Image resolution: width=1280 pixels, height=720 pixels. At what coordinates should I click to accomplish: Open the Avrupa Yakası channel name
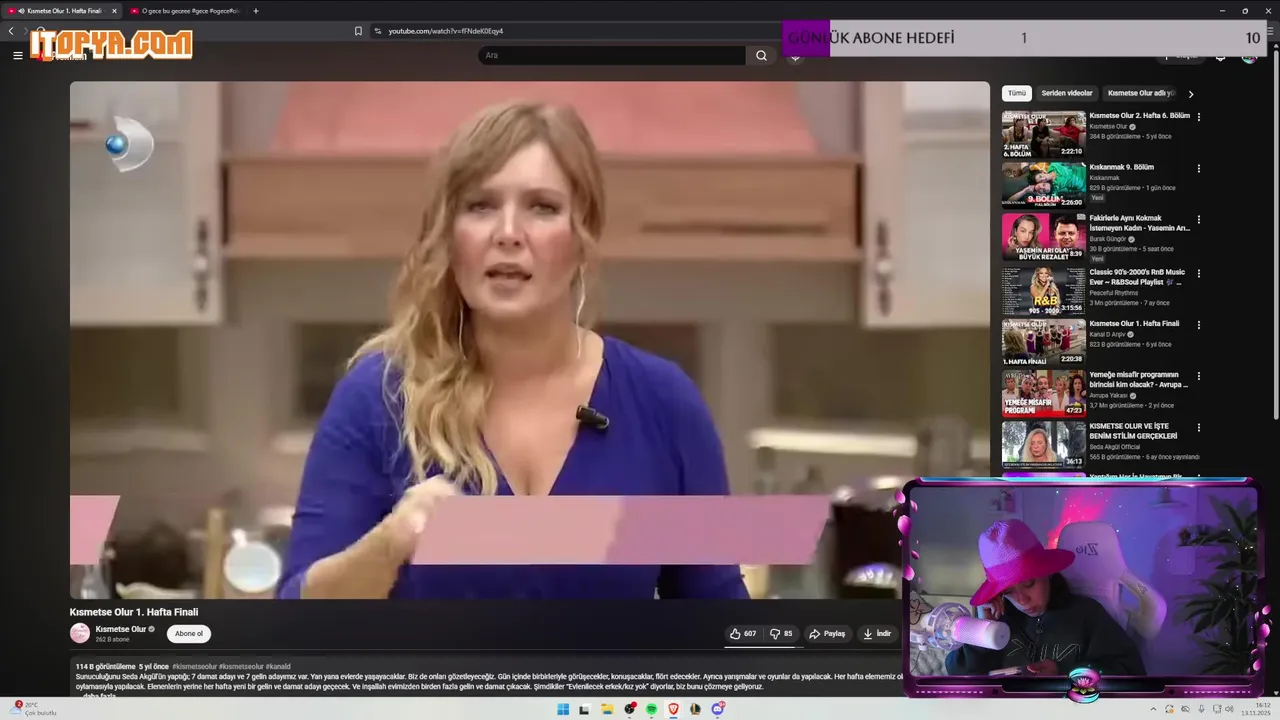[1109, 395]
